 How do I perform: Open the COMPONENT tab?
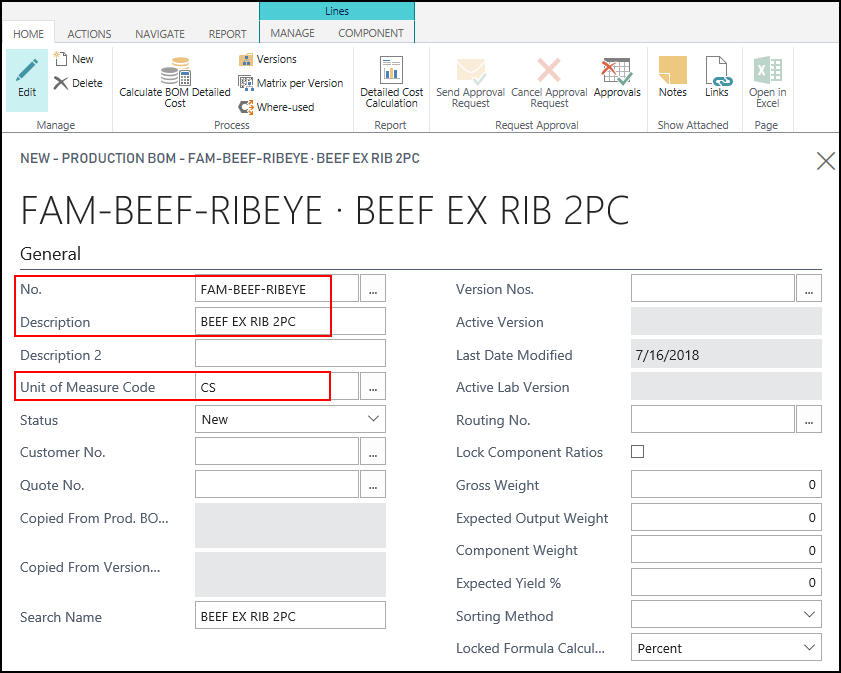point(371,33)
